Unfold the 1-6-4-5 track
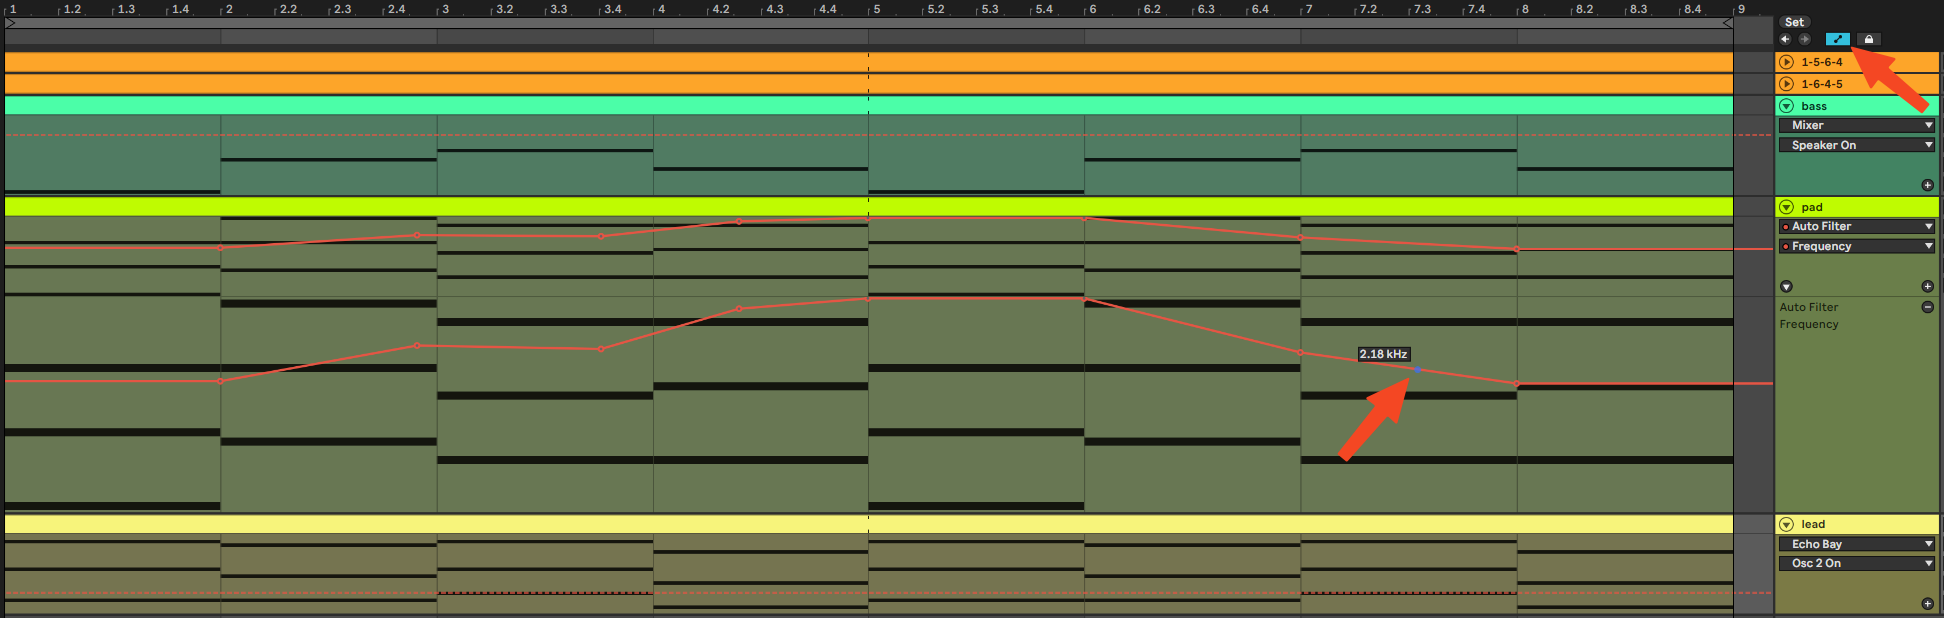 tap(1787, 84)
